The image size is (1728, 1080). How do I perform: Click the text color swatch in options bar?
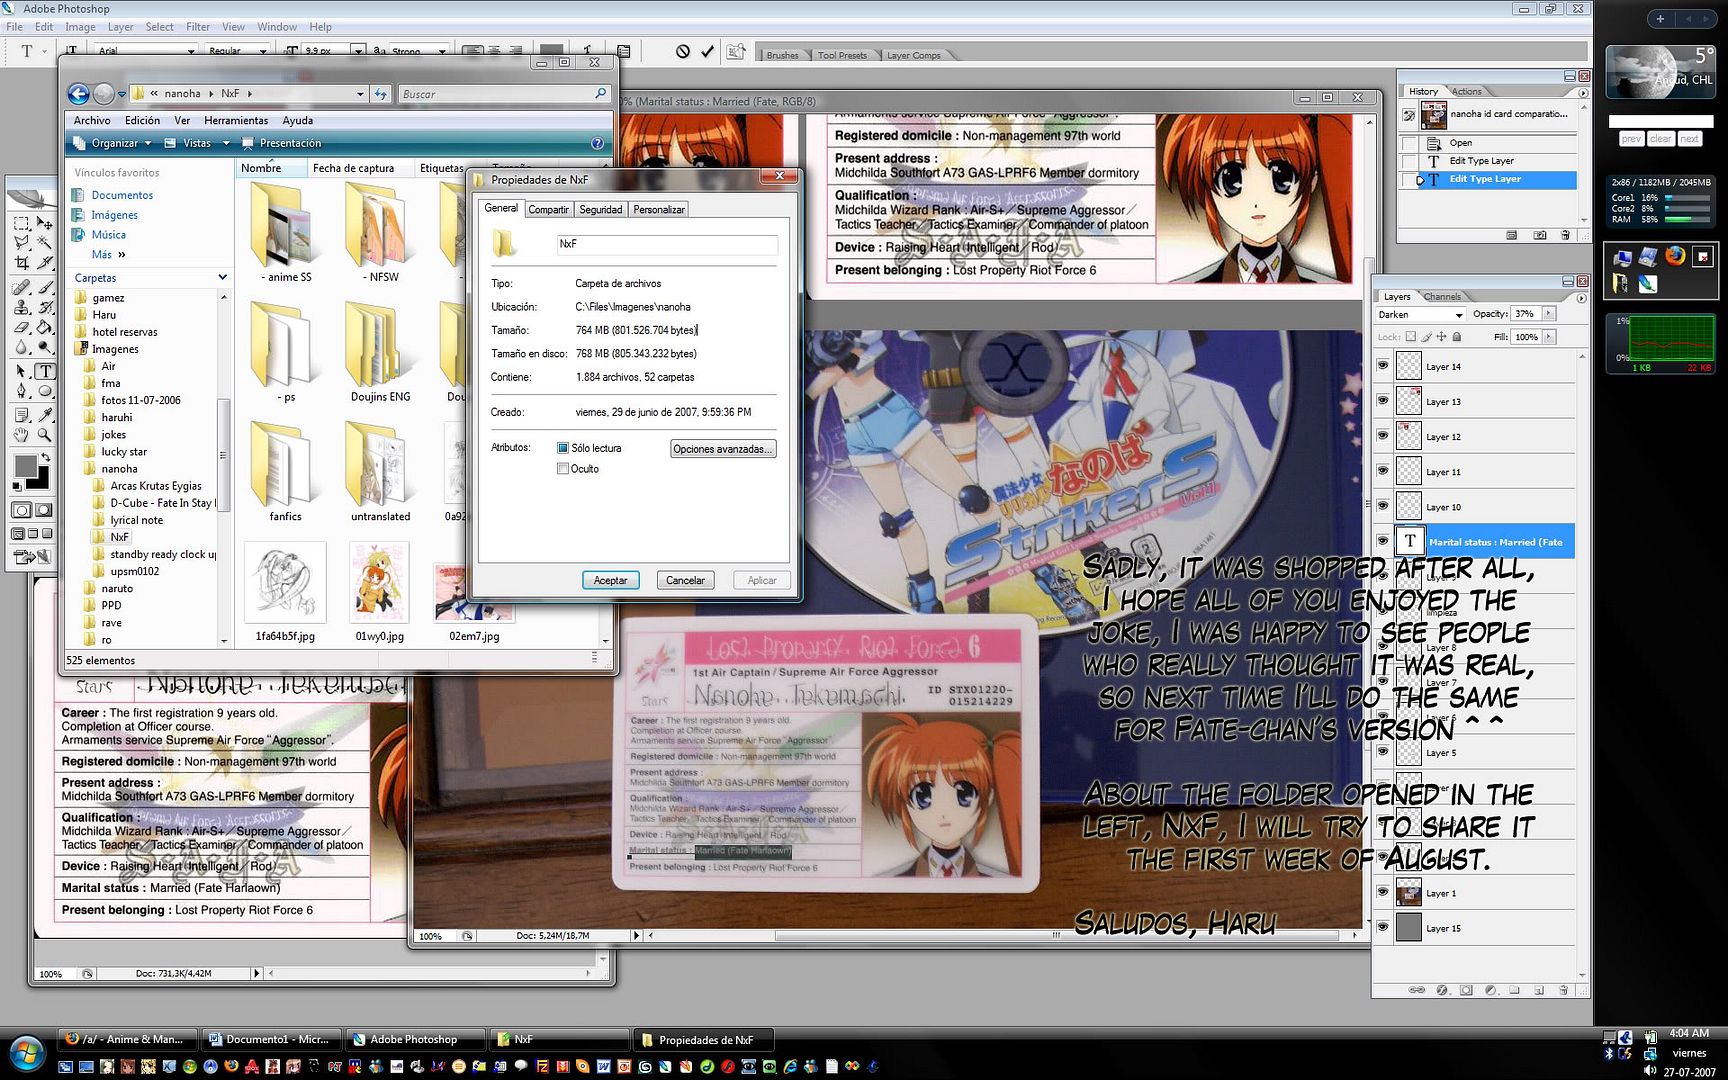(x=551, y=50)
